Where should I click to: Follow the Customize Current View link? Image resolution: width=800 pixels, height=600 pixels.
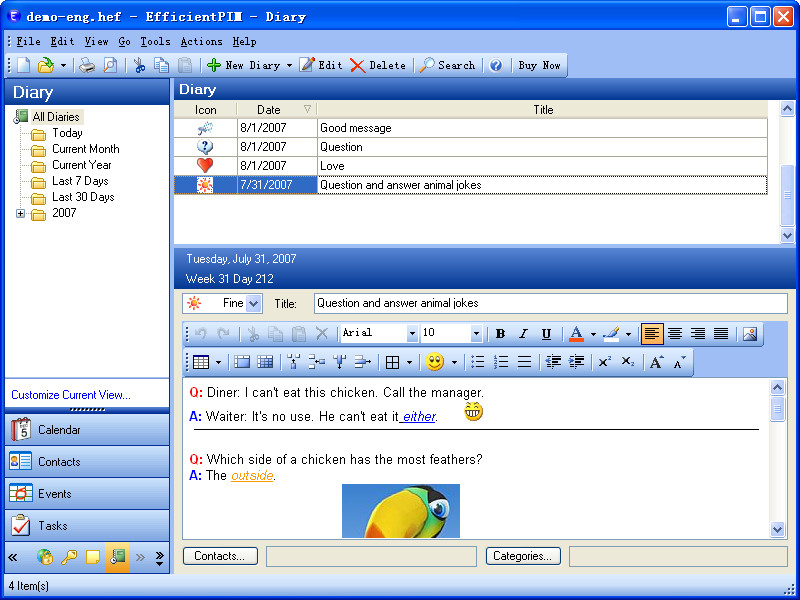click(x=71, y=395)
